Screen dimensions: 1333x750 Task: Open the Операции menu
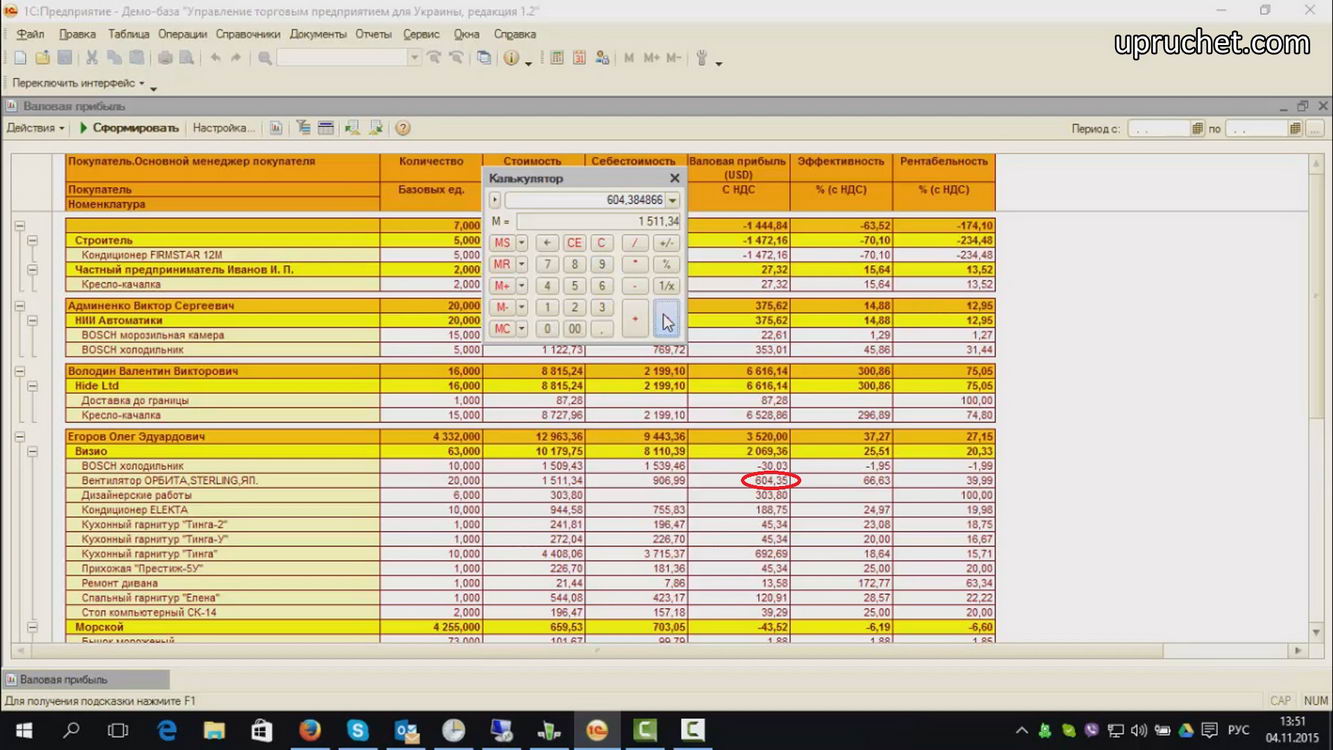pos(182,34)
